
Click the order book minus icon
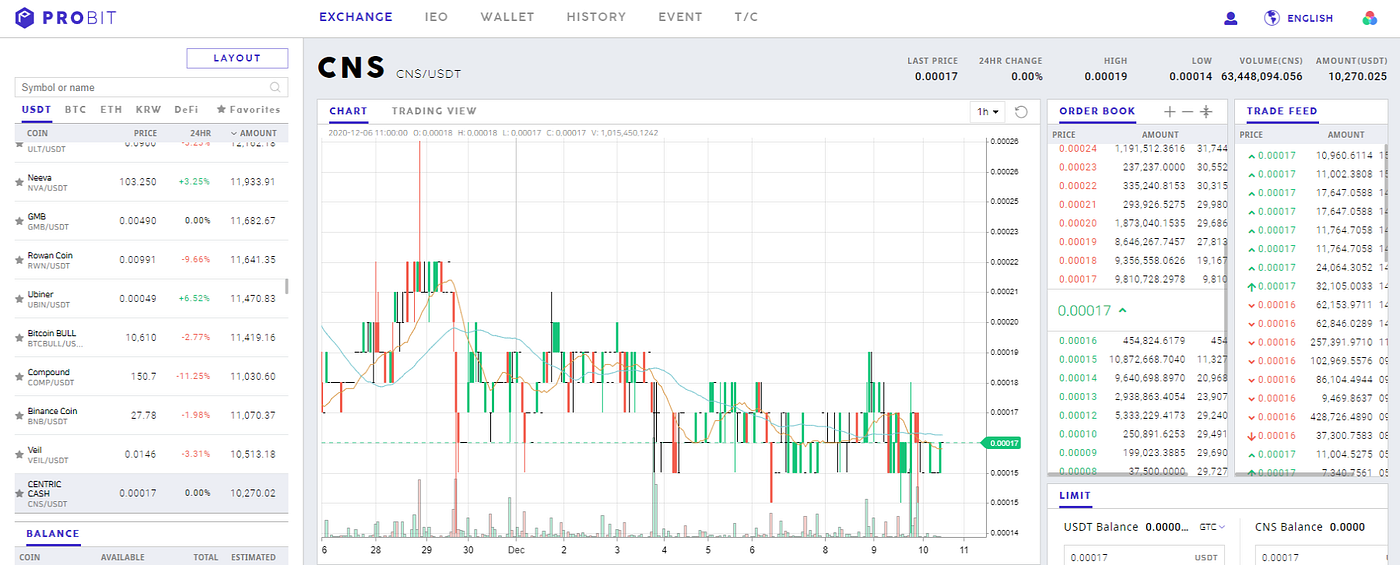tap(1187, 111)
